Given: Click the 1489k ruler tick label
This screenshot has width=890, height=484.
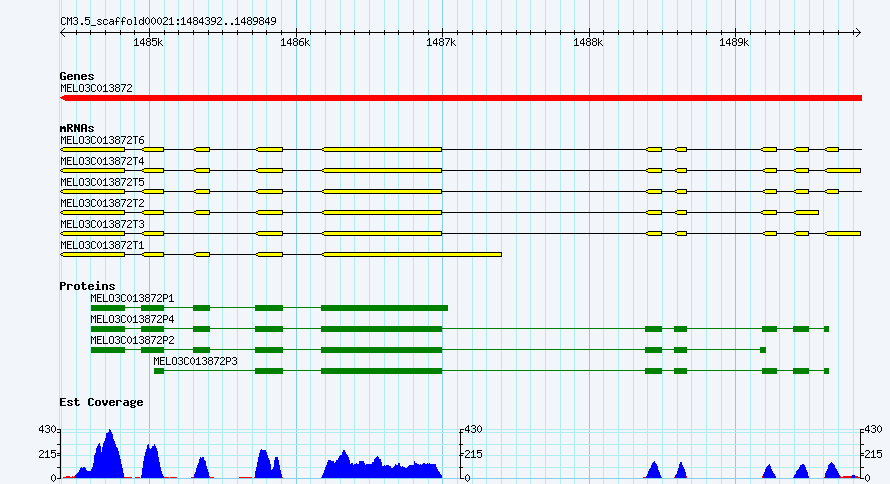Looking at the screenshot, I should tap(734, 43).
